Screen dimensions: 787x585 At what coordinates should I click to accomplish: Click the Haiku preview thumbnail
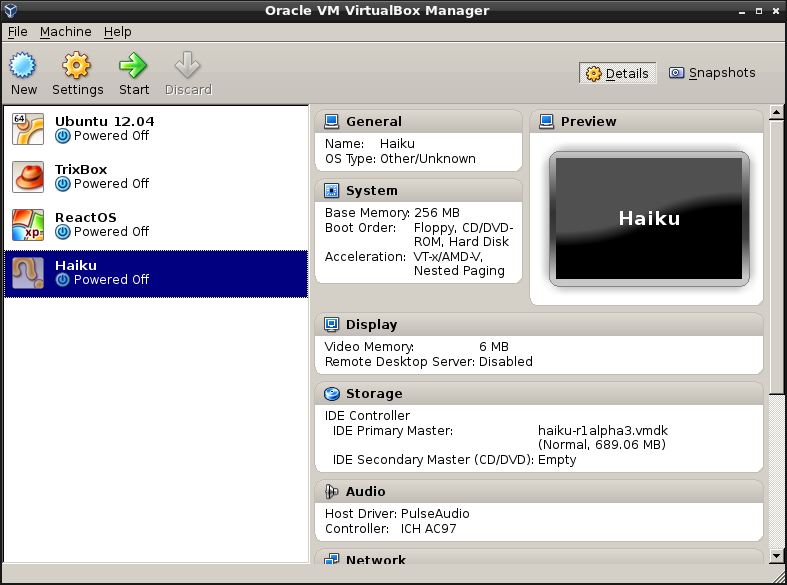pos(649,219)
